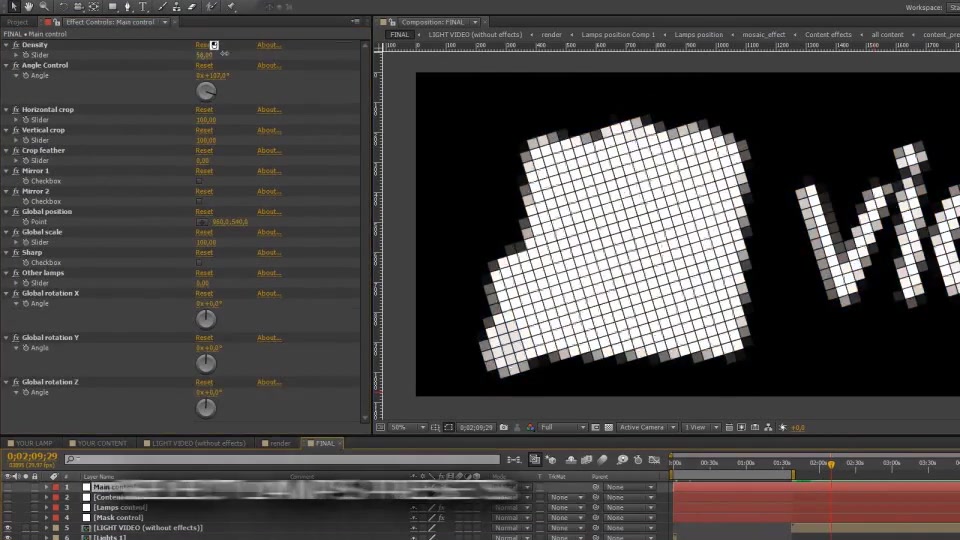The height and width of the screenshot is (540, 960).
Task: Collapse the Horizontal crop effect
Action: pyautogui.click(x=6, y=110)
